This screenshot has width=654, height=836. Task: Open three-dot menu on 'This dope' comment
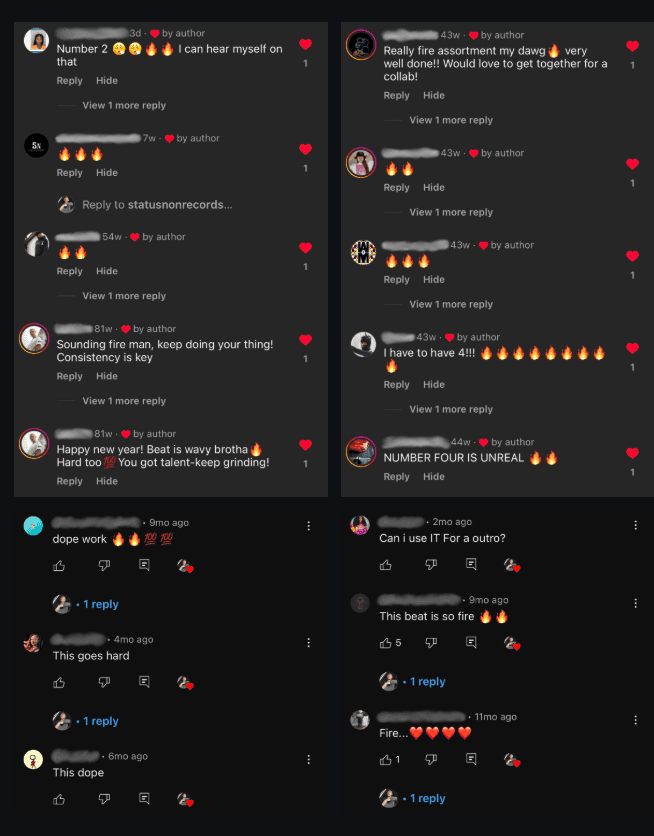(x=309, y=760)
